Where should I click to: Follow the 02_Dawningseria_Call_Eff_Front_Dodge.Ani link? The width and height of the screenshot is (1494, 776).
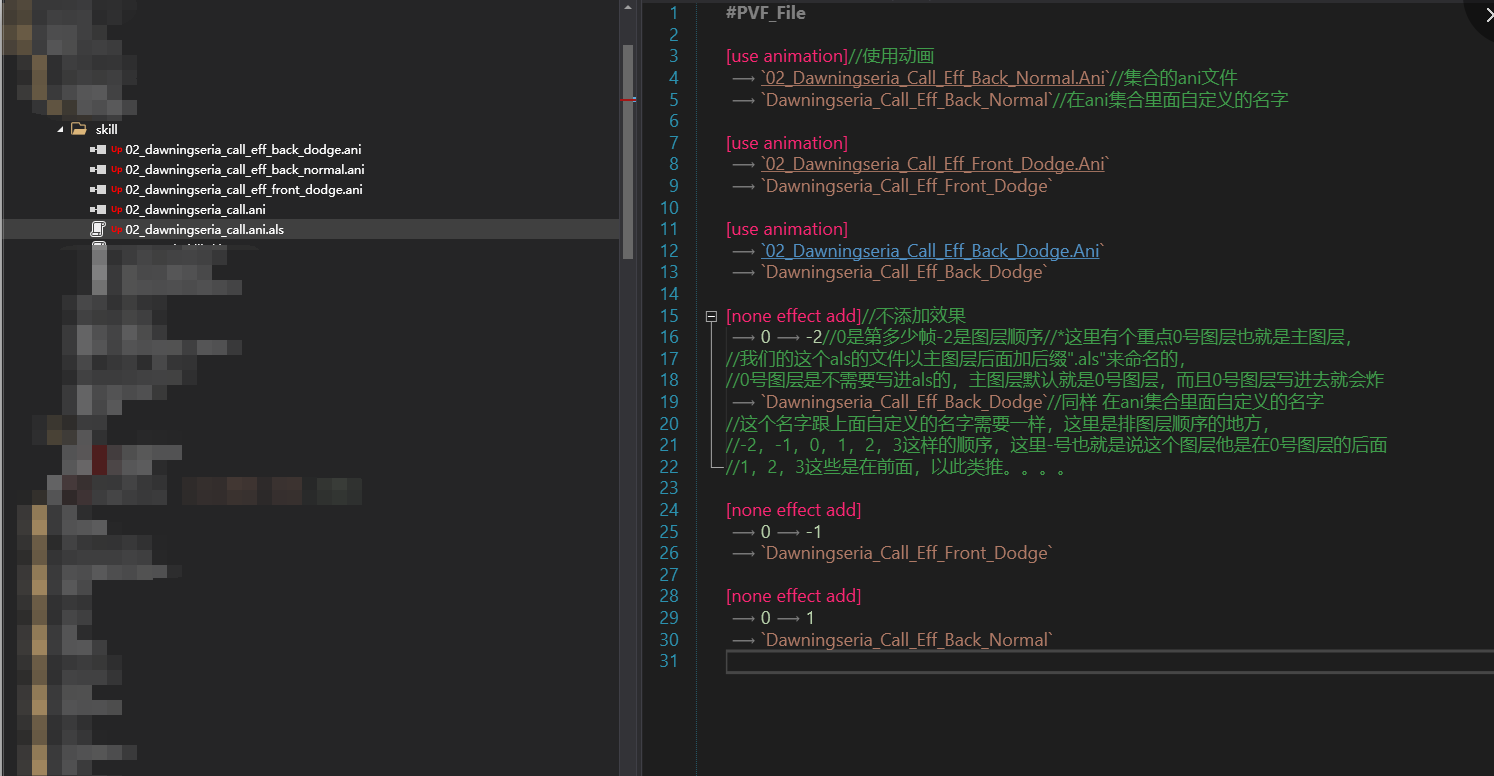click(x=934, y=164)
